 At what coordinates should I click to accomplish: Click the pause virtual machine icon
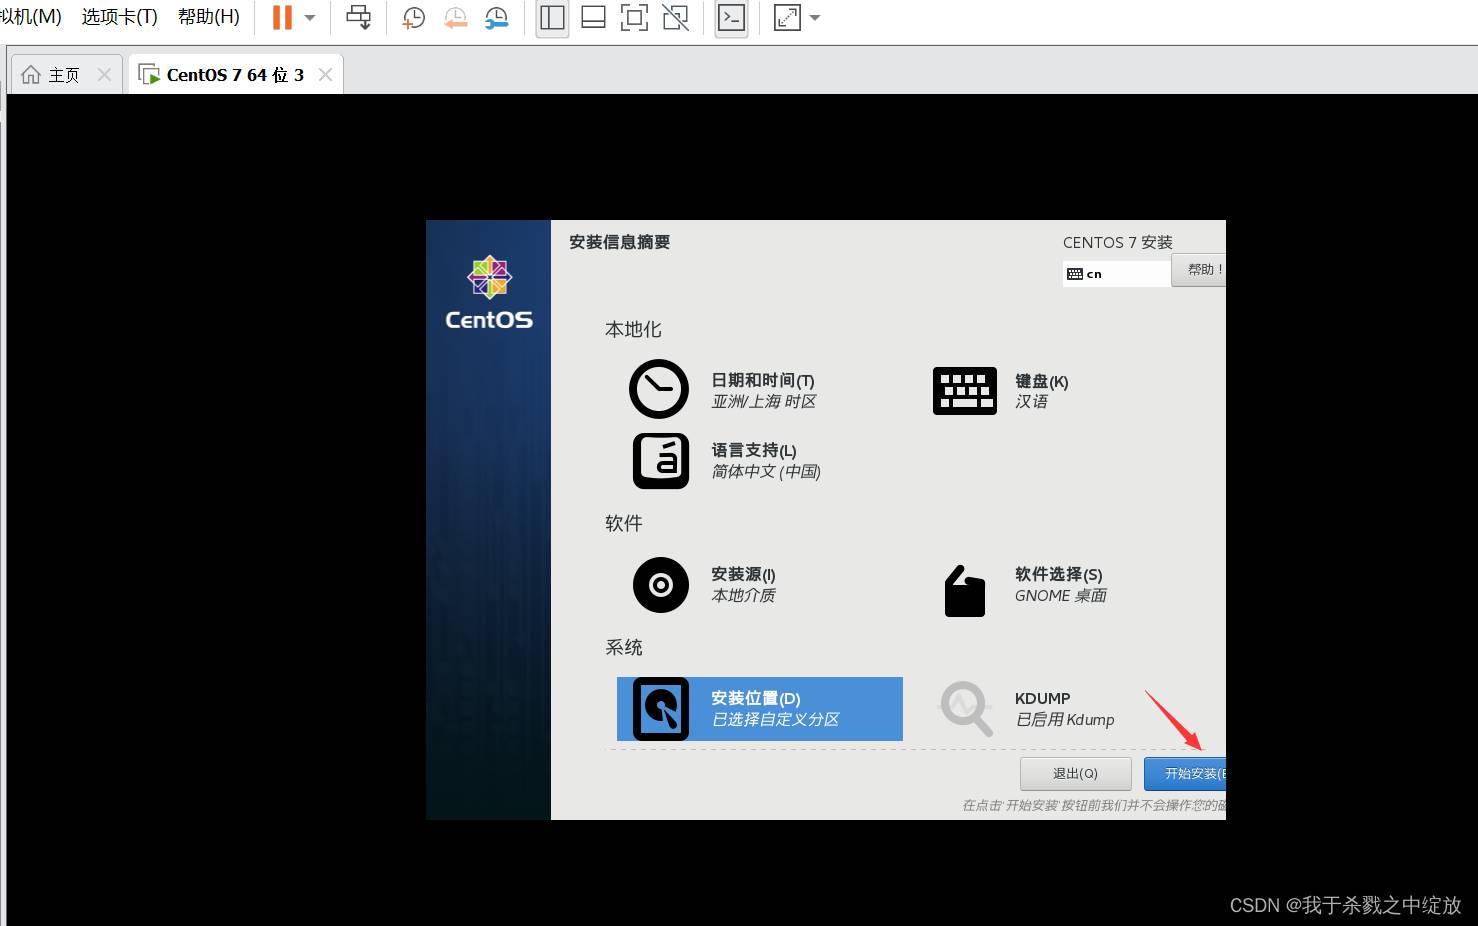[282, 18]
